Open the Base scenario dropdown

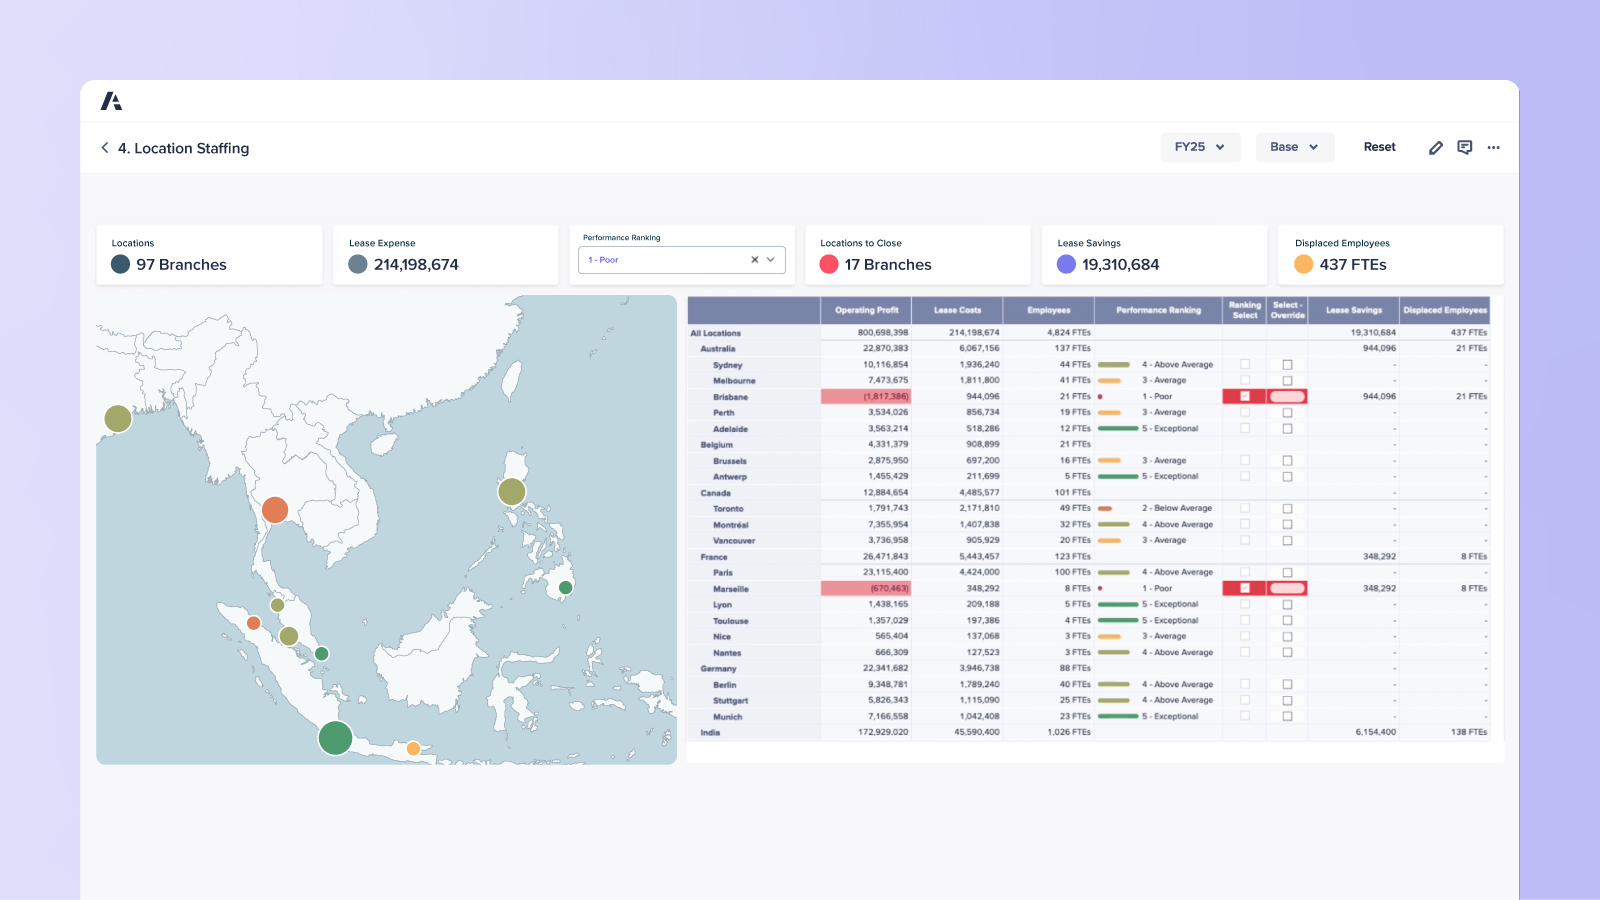click(x=1294, y=147)
